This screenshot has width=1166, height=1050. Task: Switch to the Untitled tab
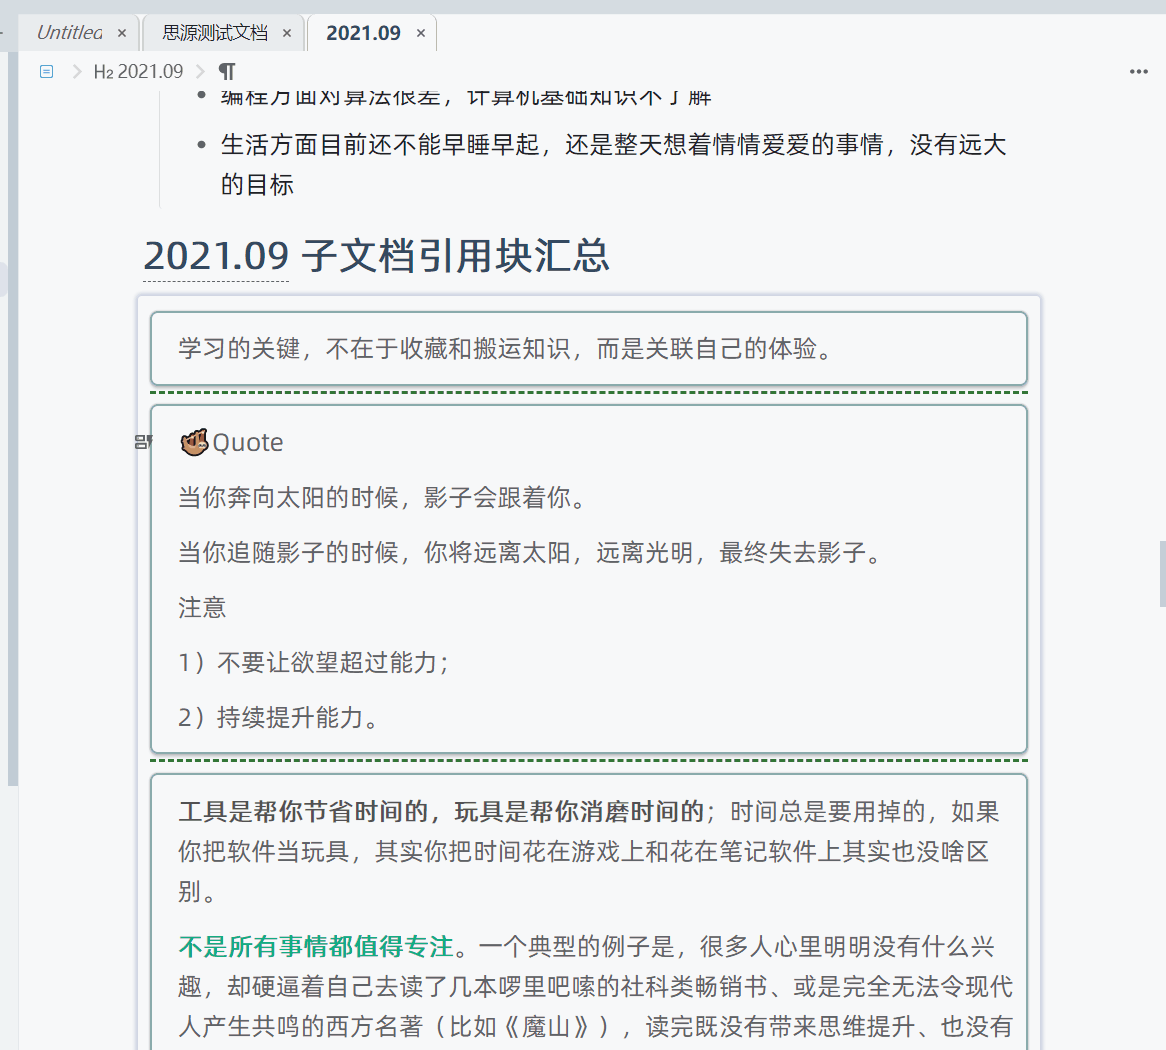(x=70, y=32)
